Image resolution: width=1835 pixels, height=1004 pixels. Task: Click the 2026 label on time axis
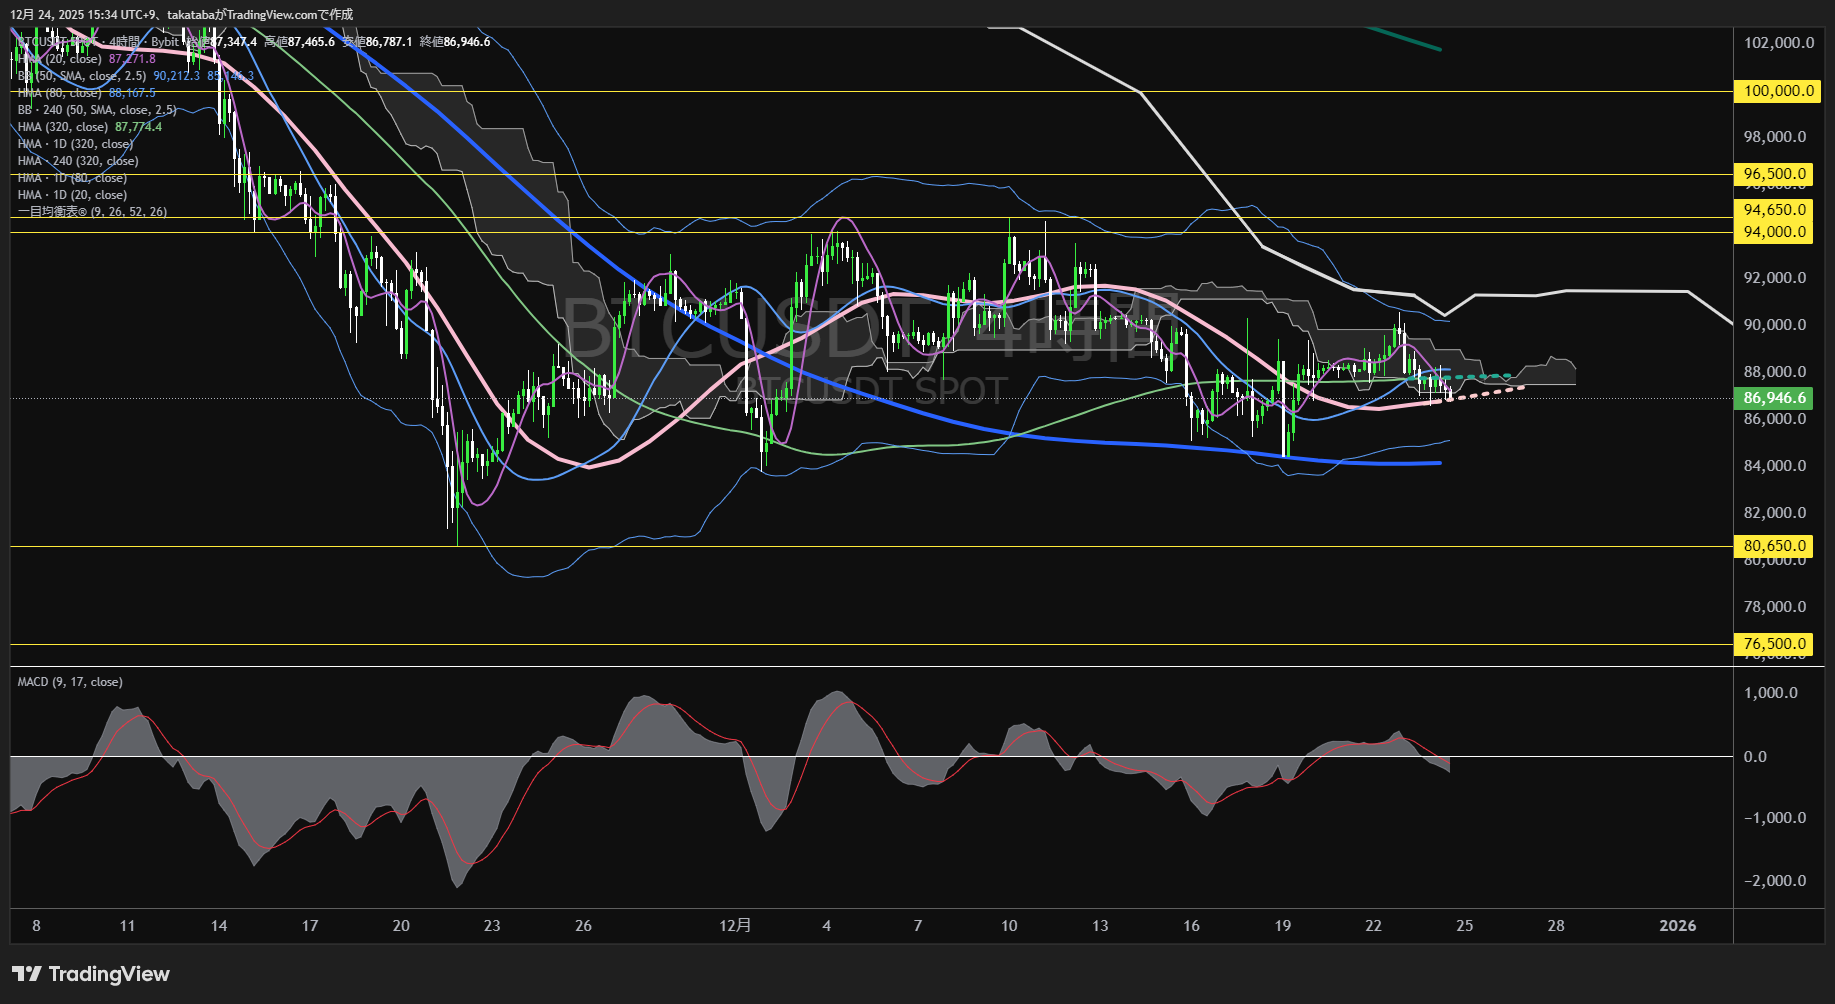click(x=1677, y=926)
